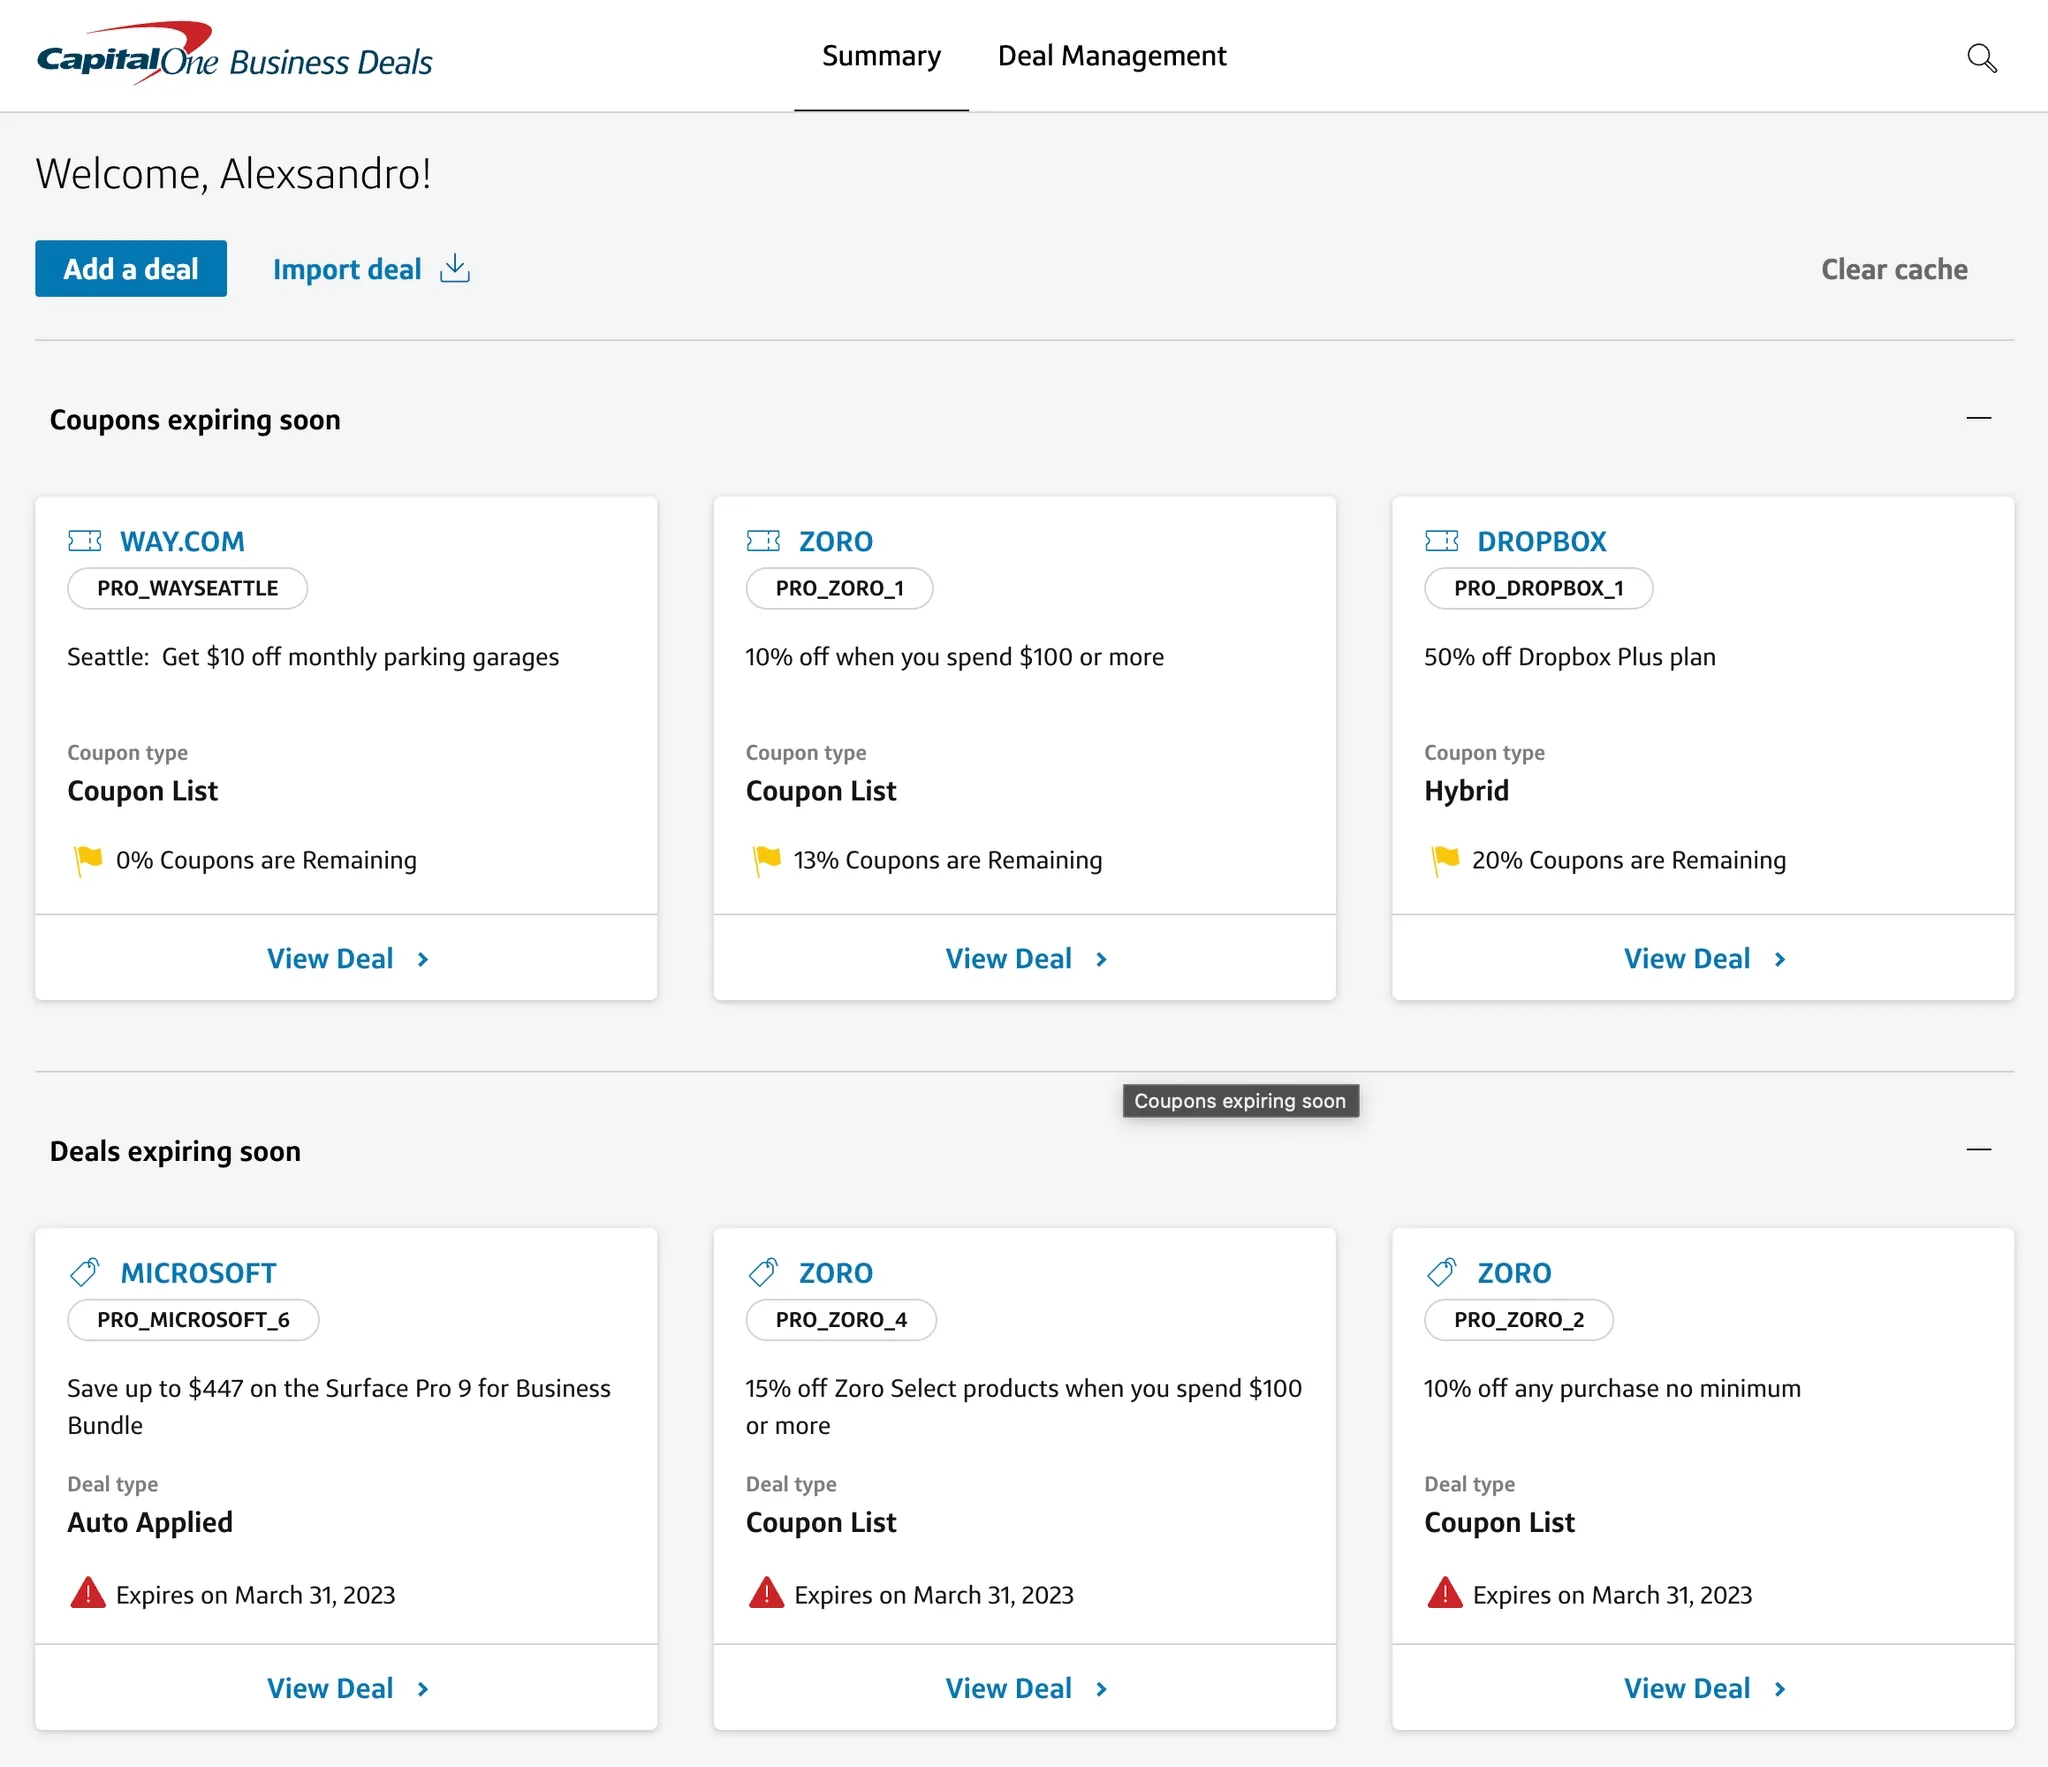Click '0% Coupons are Remaining' text

tap(266, 860)
